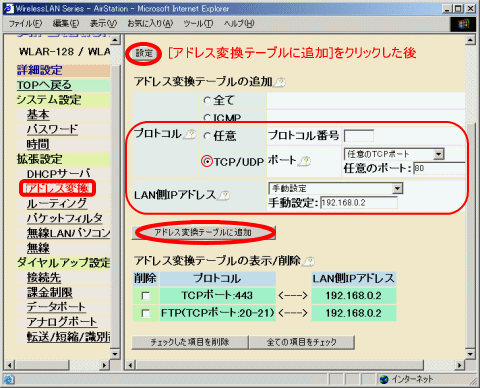The image size is (480, 388).
Task: Click the 設定 button
Action: (144, 53)
